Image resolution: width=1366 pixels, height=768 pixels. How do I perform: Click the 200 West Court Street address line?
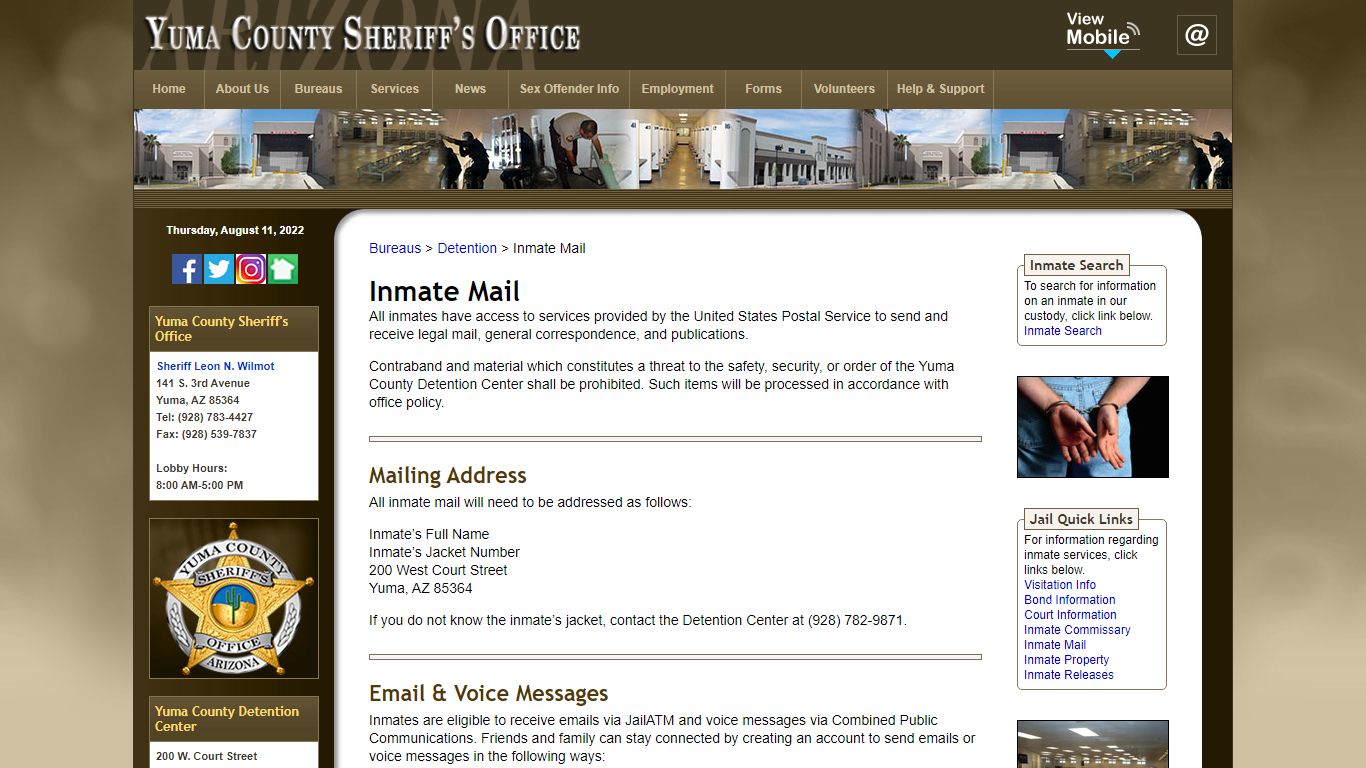click(x=438, y=570)
